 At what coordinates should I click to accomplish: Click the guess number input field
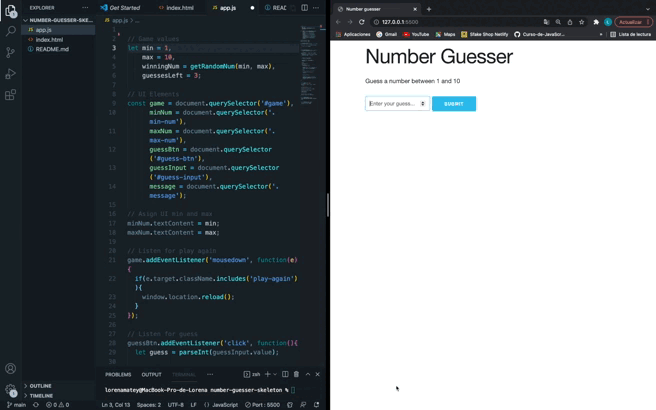pos(397,103)
